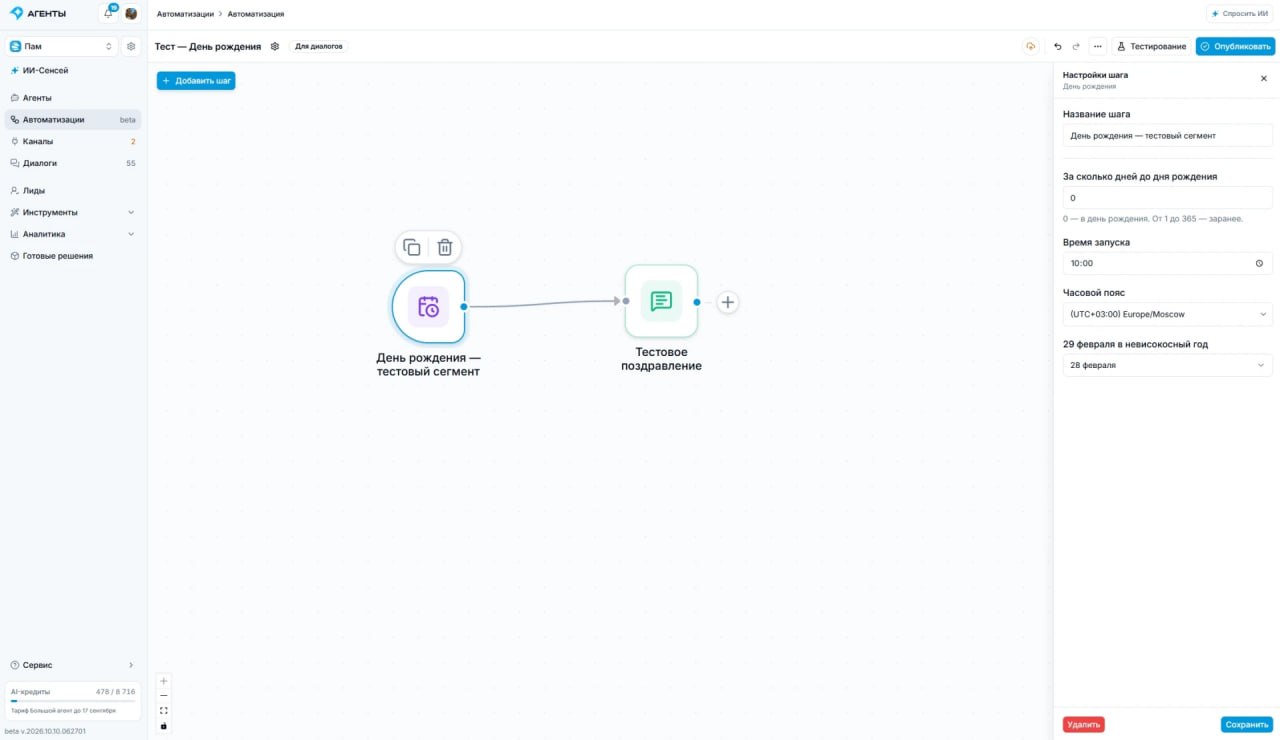
Task: Click the AI-кредиты progress bar
Action: pyautogui.click(x=72, y=701)
